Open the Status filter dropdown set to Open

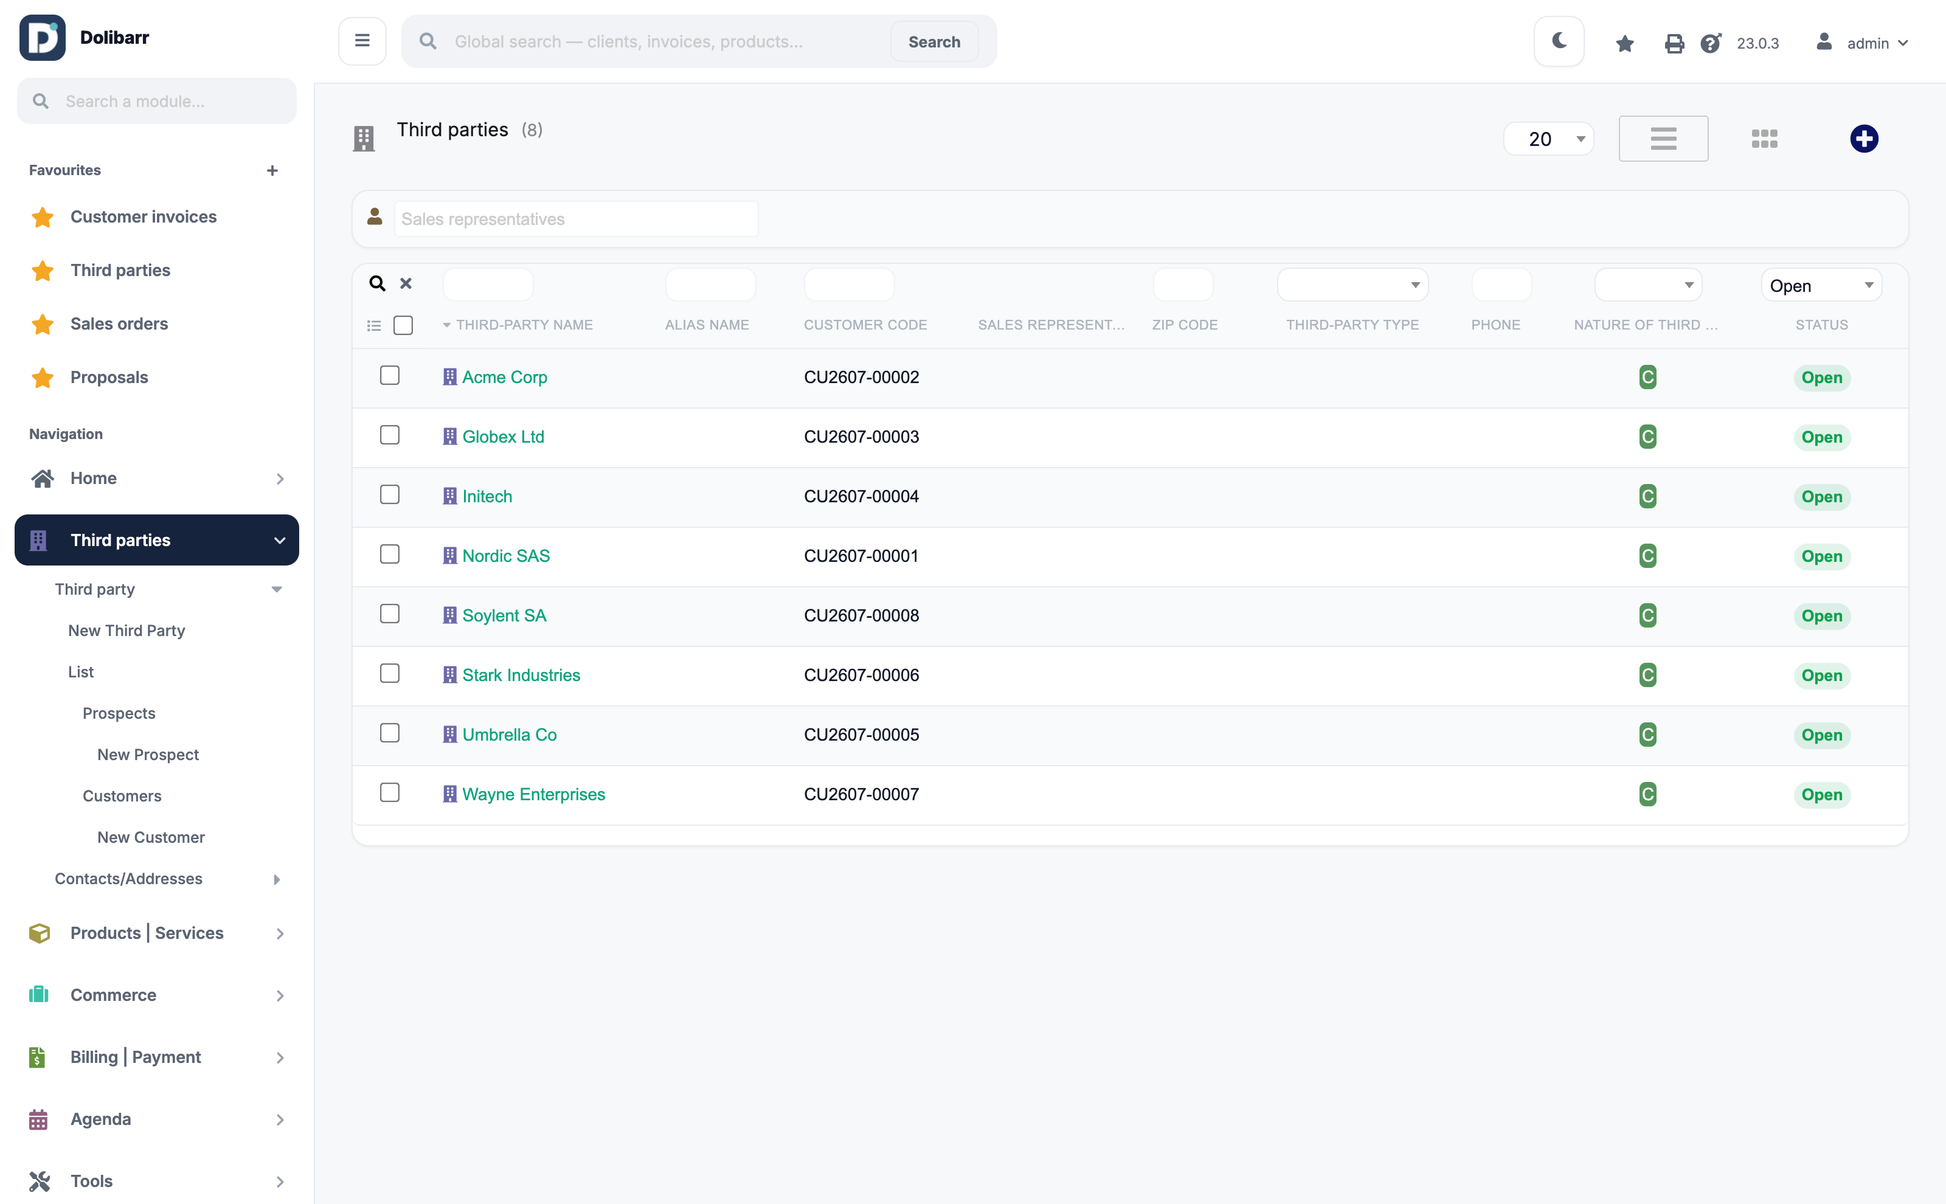click(1821, 285)
